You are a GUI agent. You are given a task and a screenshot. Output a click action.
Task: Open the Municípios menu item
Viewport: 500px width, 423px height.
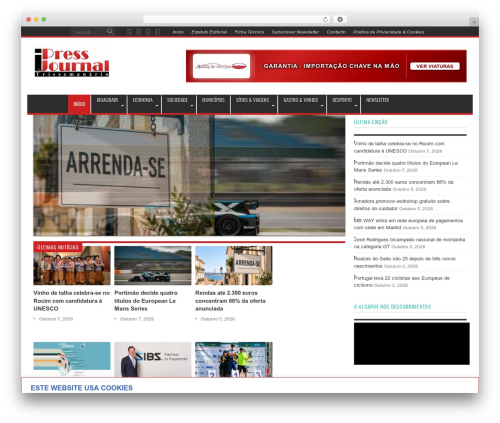(213, 100)
